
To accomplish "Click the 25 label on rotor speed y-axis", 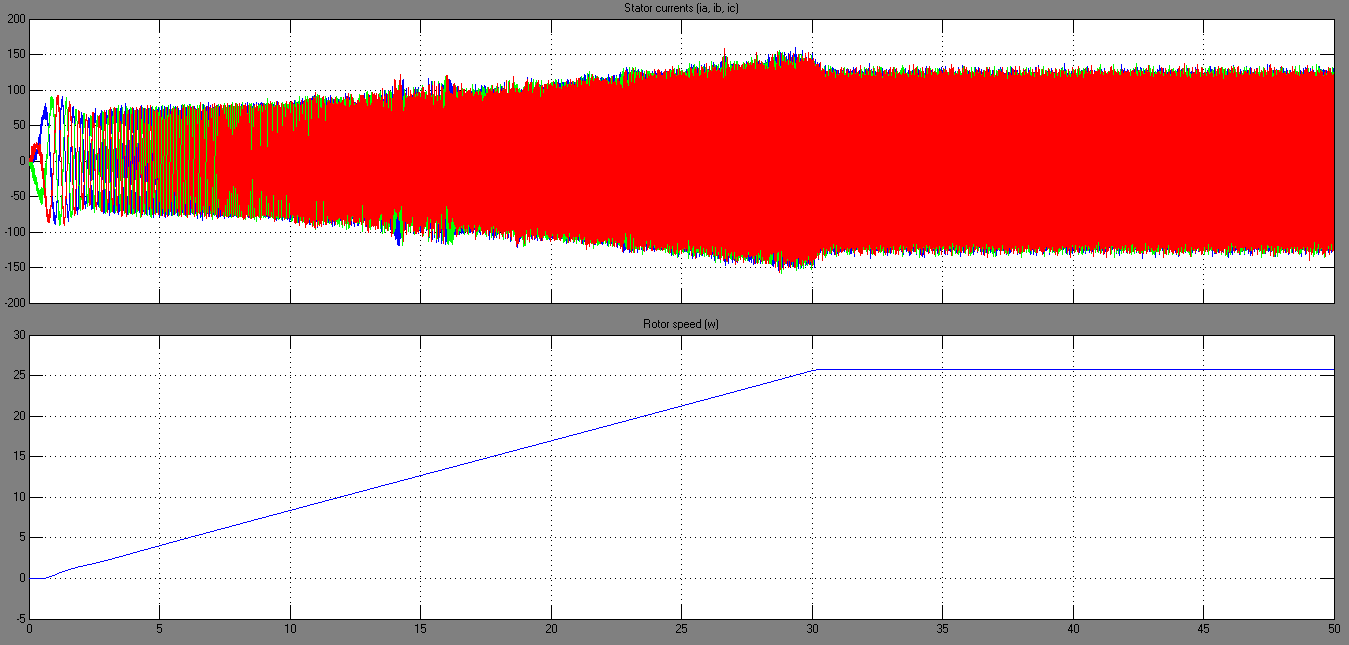I will pos(20,376).
